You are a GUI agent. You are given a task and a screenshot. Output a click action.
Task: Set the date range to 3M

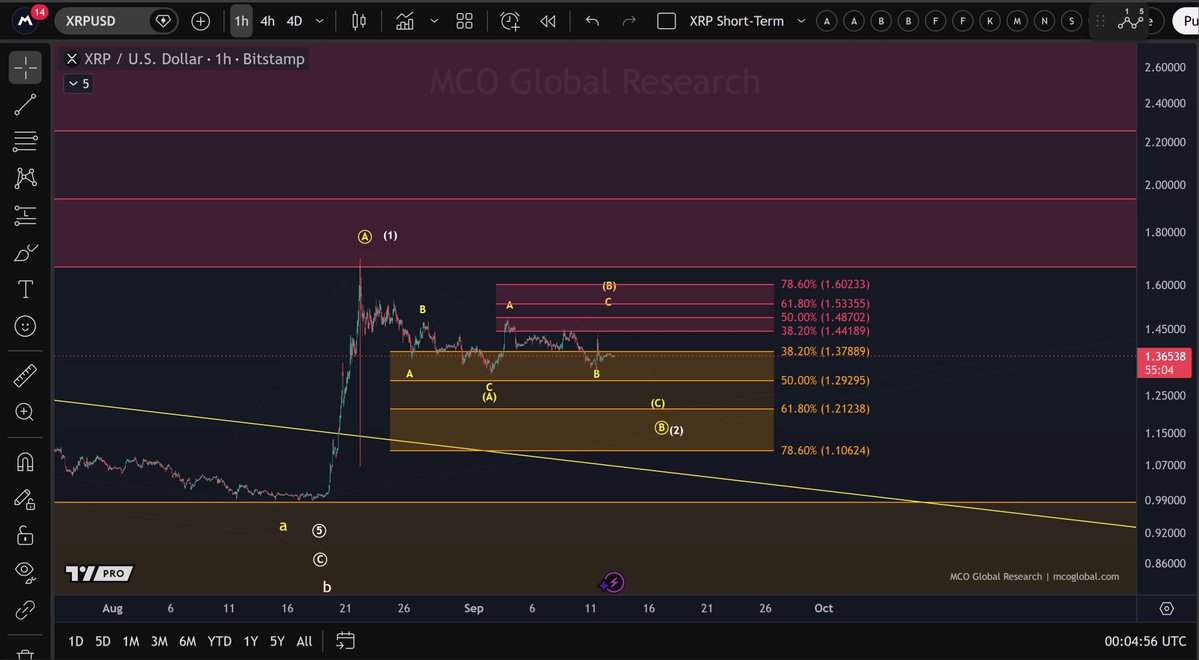[x=159, y=641]
